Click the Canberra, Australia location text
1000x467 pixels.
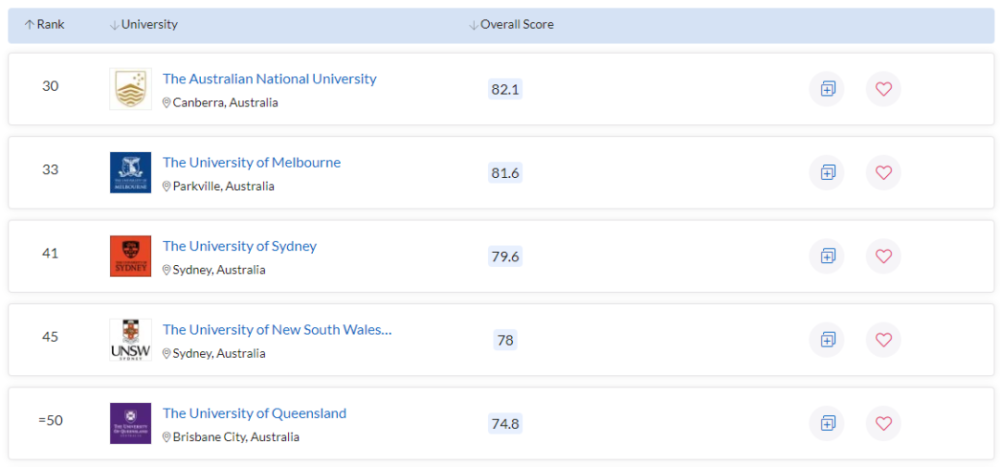(225, 103)
